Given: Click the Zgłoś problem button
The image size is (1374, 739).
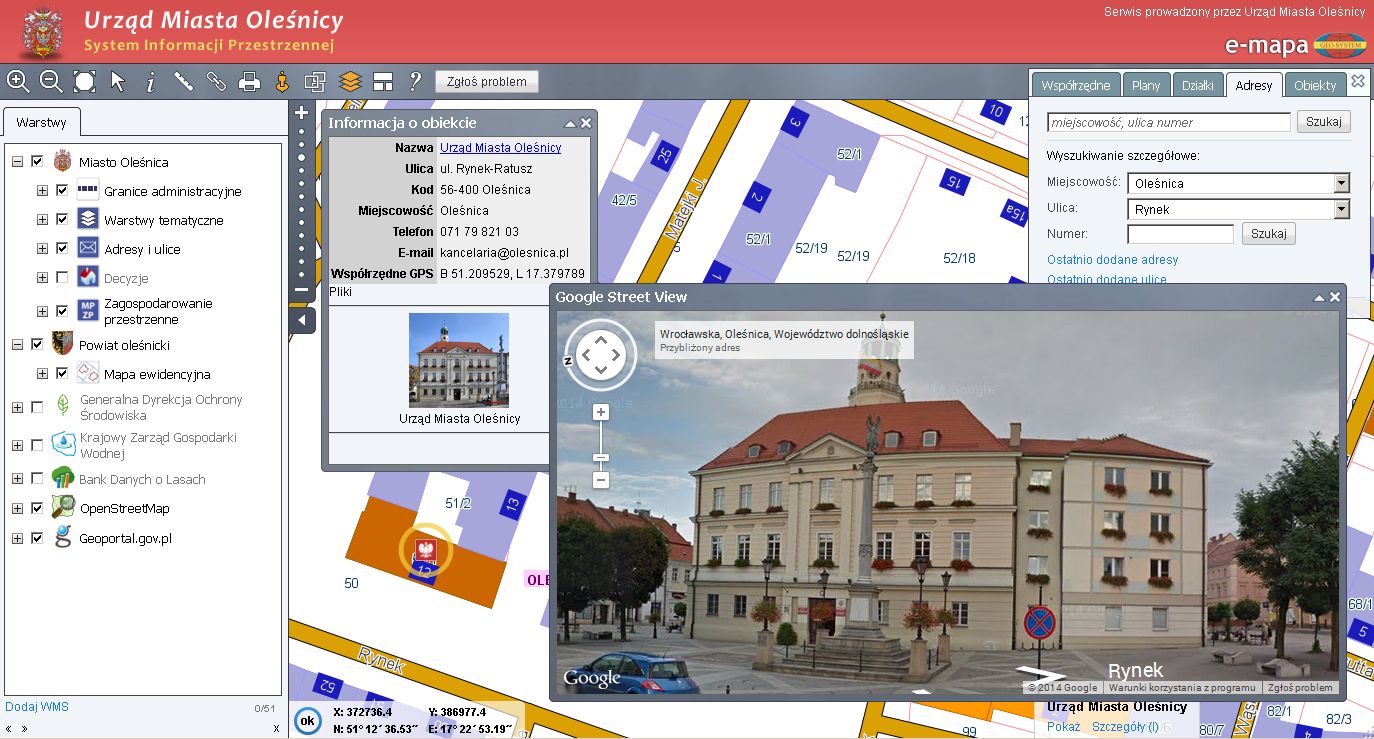Looking at the screenshot, I should pyautogui.click(x=487, y=81).
